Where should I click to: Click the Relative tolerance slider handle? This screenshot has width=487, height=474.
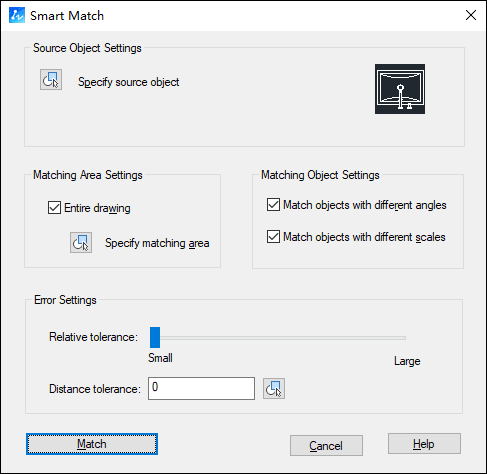(155, 337)
